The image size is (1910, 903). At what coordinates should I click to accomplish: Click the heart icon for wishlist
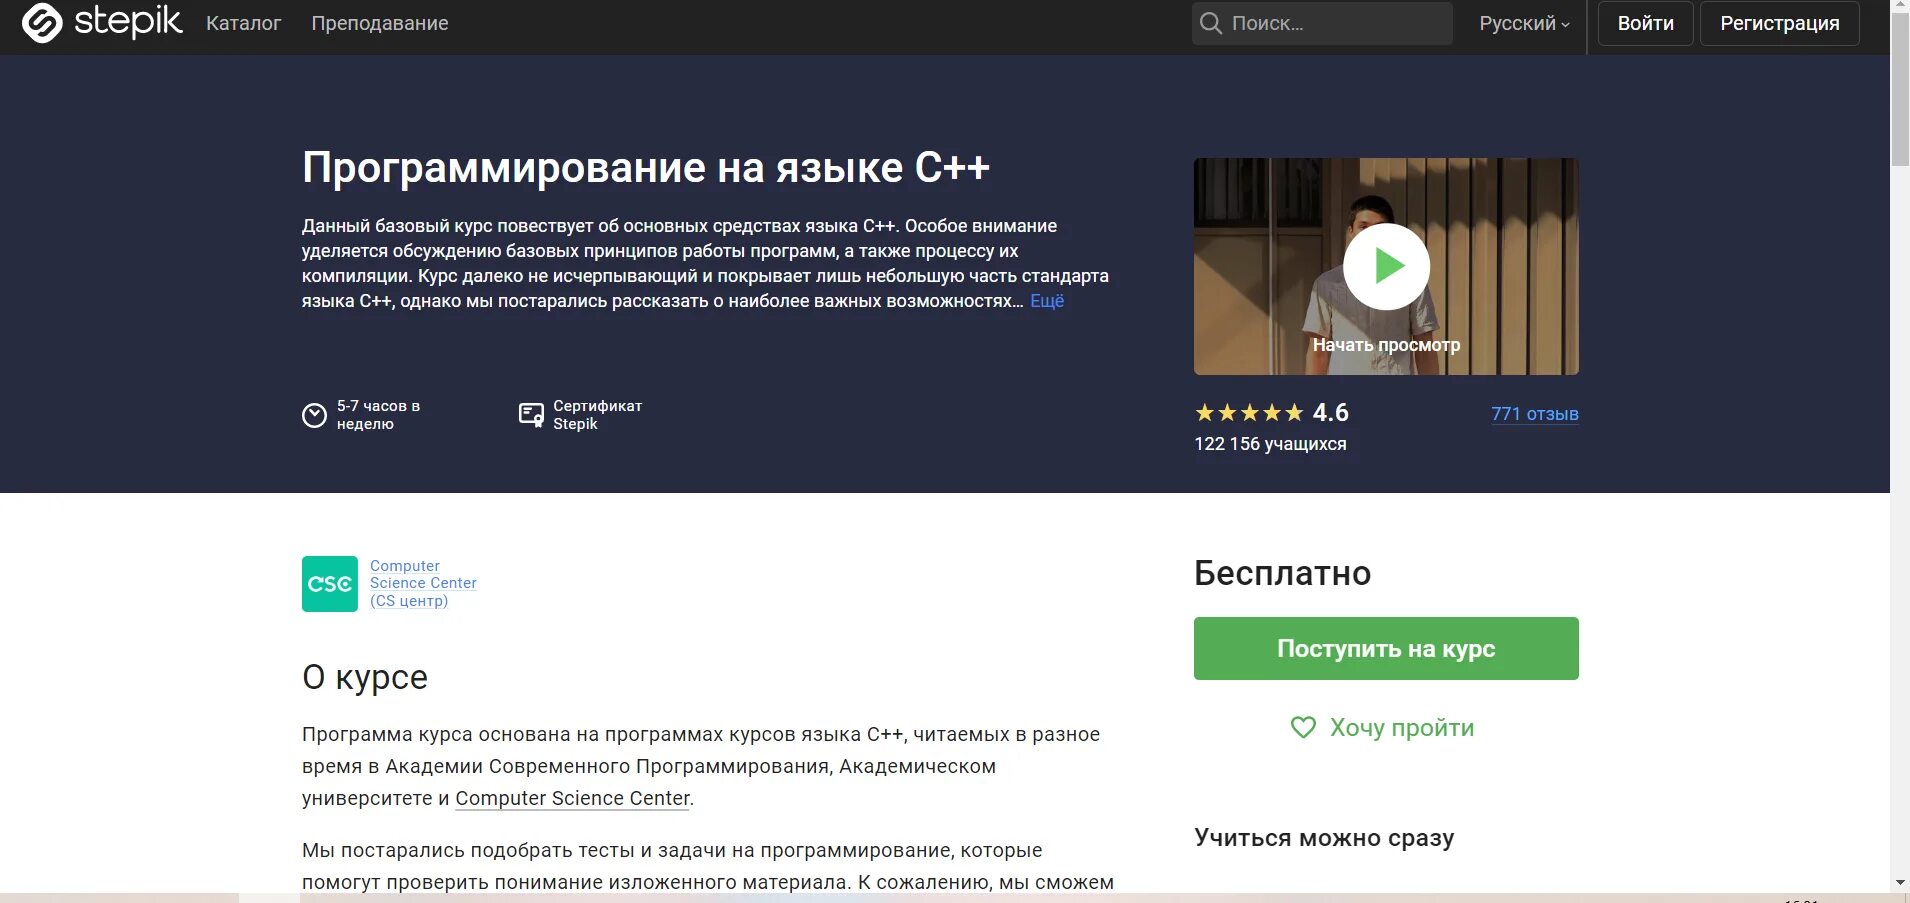point(1303,727)
